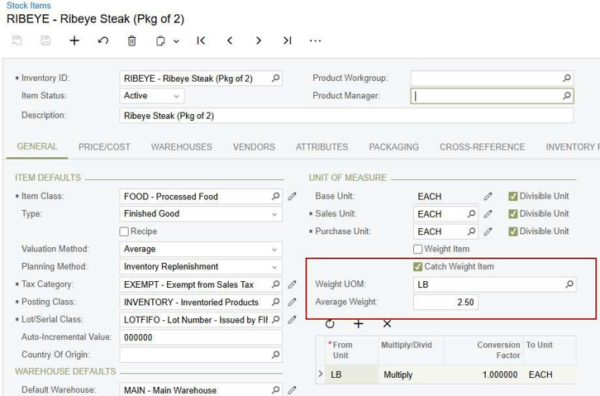
Task: Follow the Stock Items breadcrumb link
Action: (29, 5)
